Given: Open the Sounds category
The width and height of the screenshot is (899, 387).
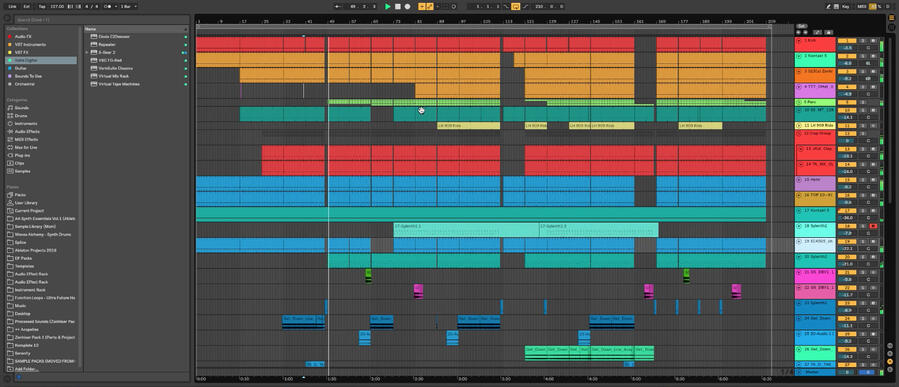Looking at the screenshot, I should 22,107.
